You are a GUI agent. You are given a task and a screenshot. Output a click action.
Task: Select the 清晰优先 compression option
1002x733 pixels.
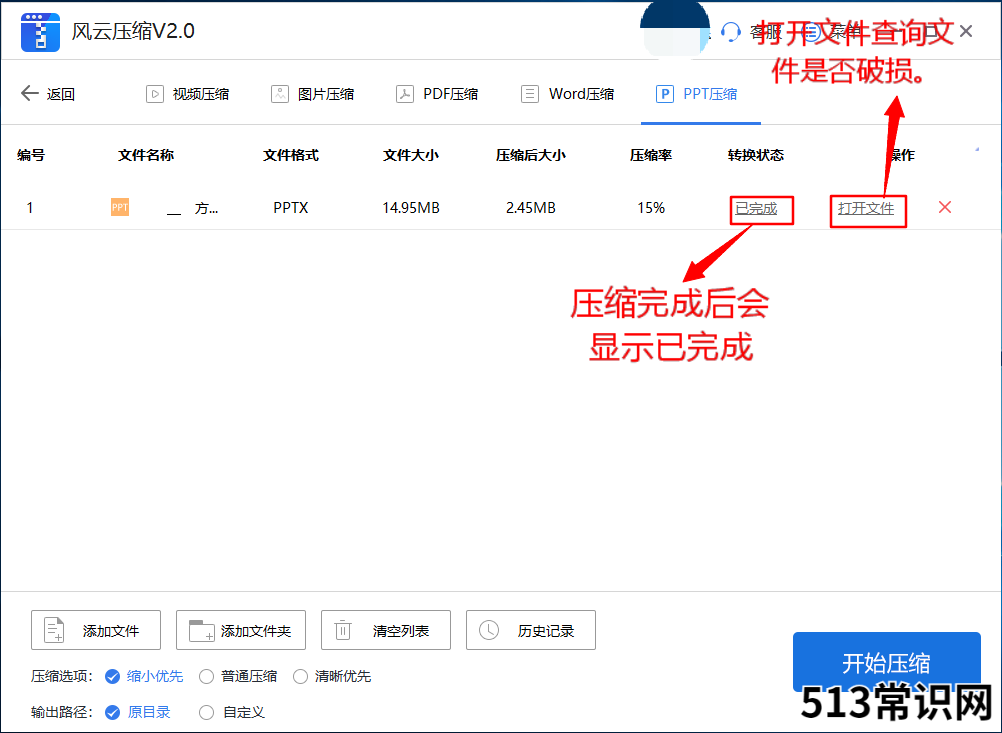(x=332, y=676)
